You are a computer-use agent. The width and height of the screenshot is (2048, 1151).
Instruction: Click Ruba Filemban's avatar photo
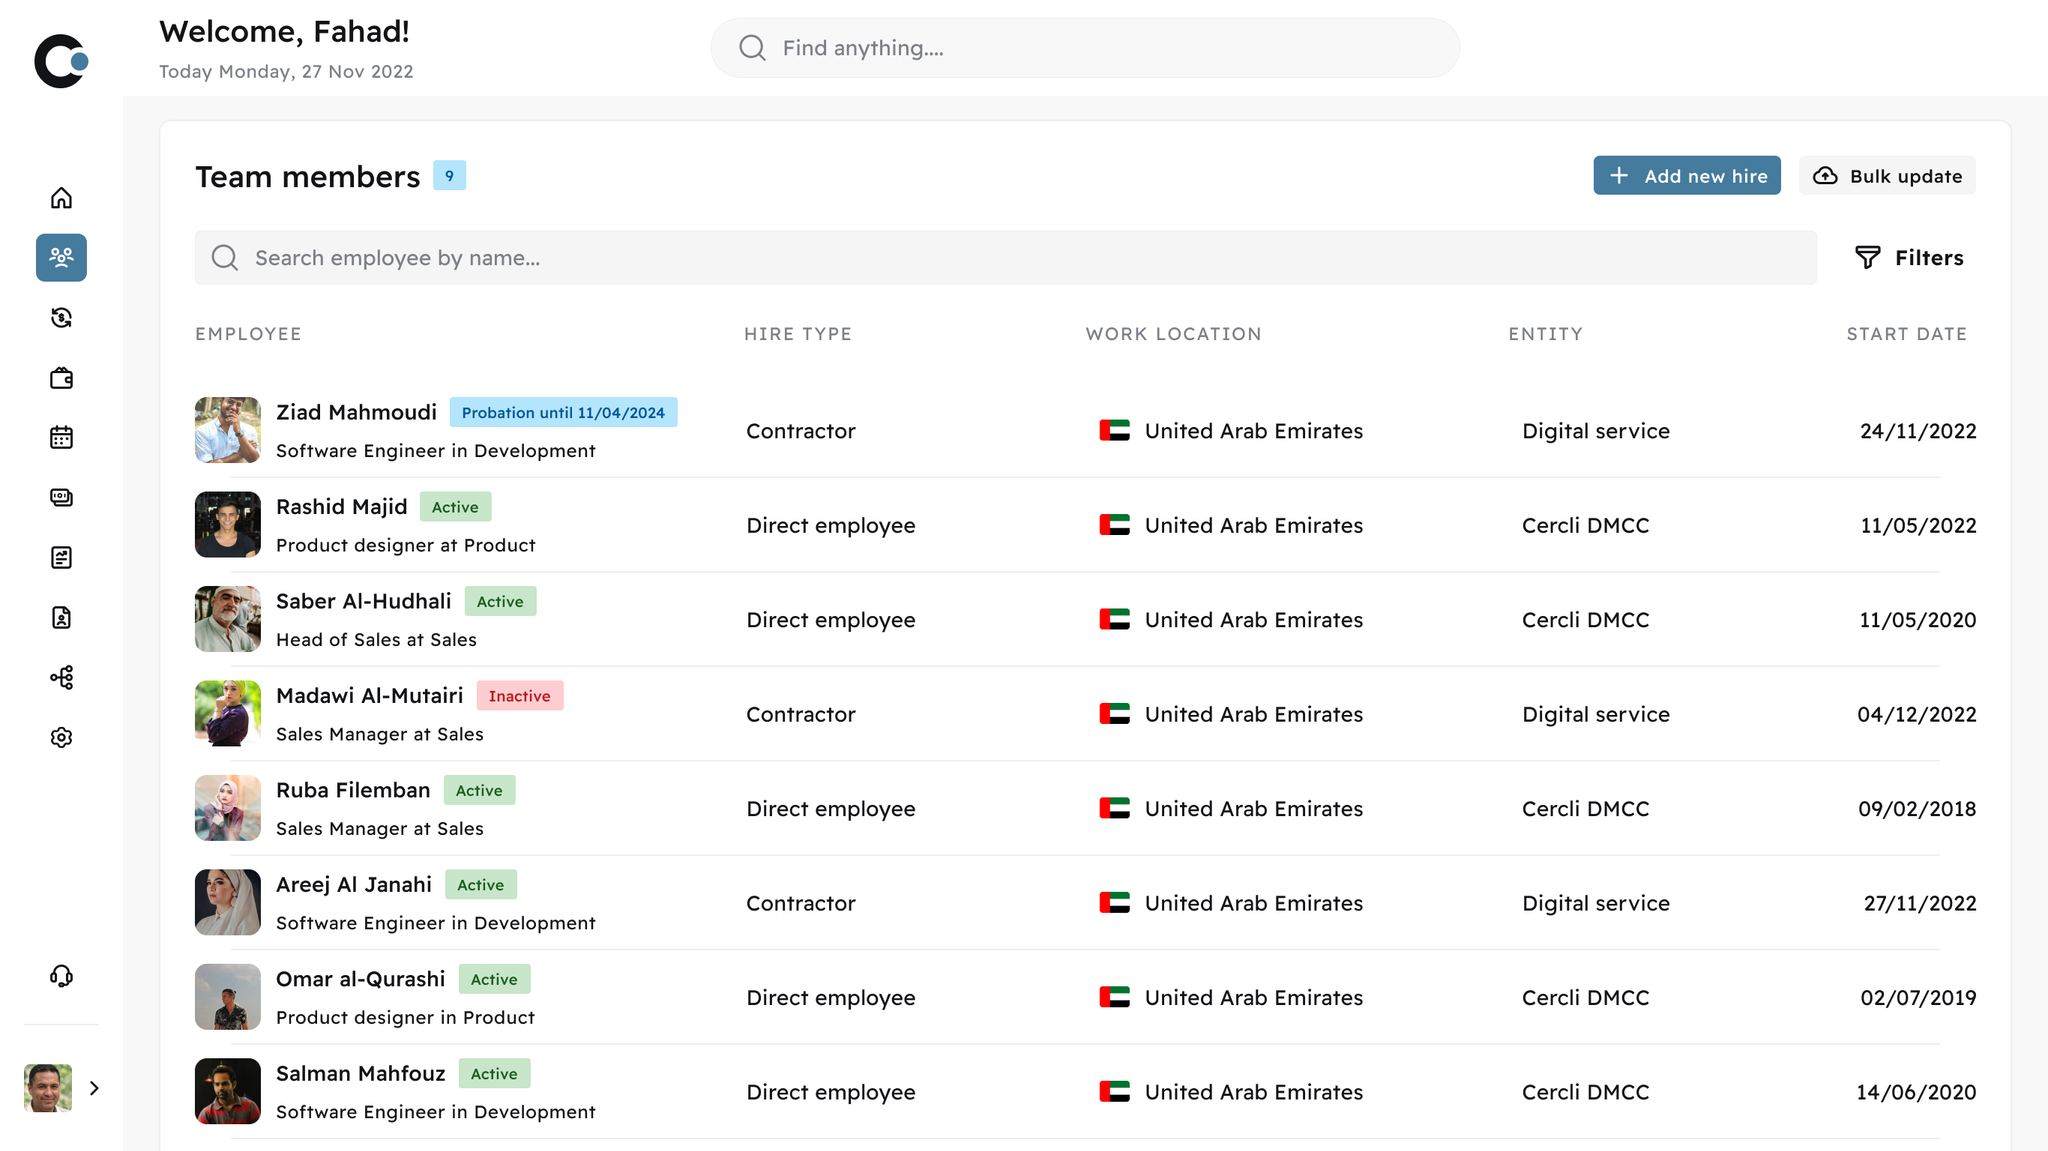[228, 808]
